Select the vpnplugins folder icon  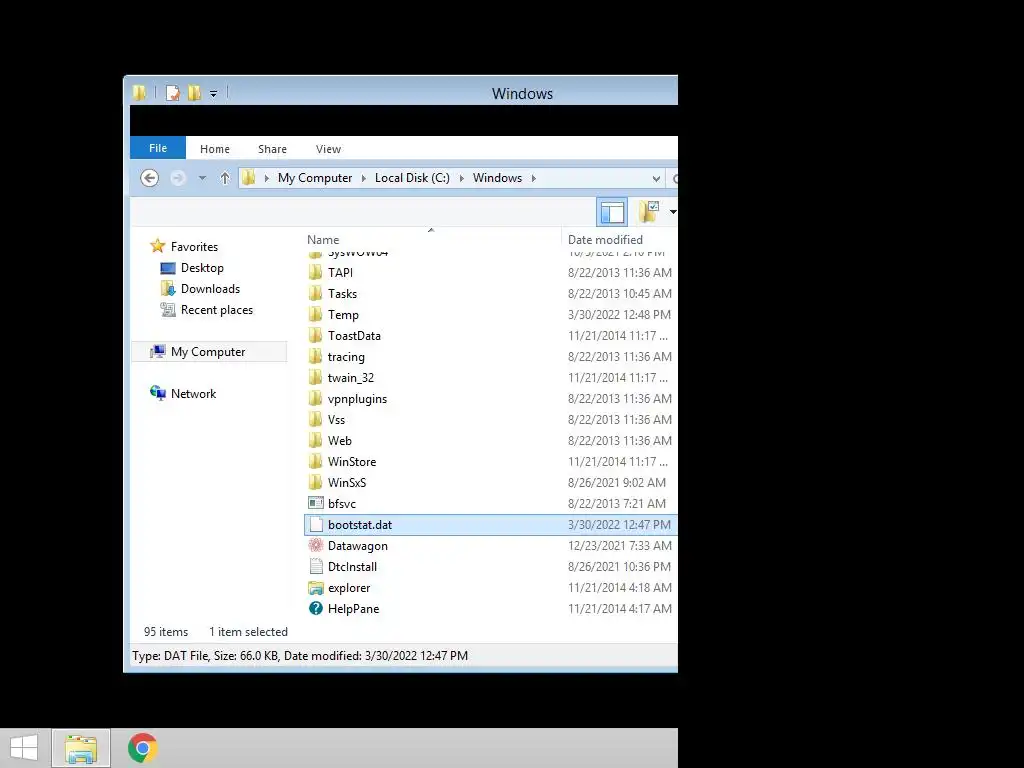pyautogui.click(x=315, y=398)
